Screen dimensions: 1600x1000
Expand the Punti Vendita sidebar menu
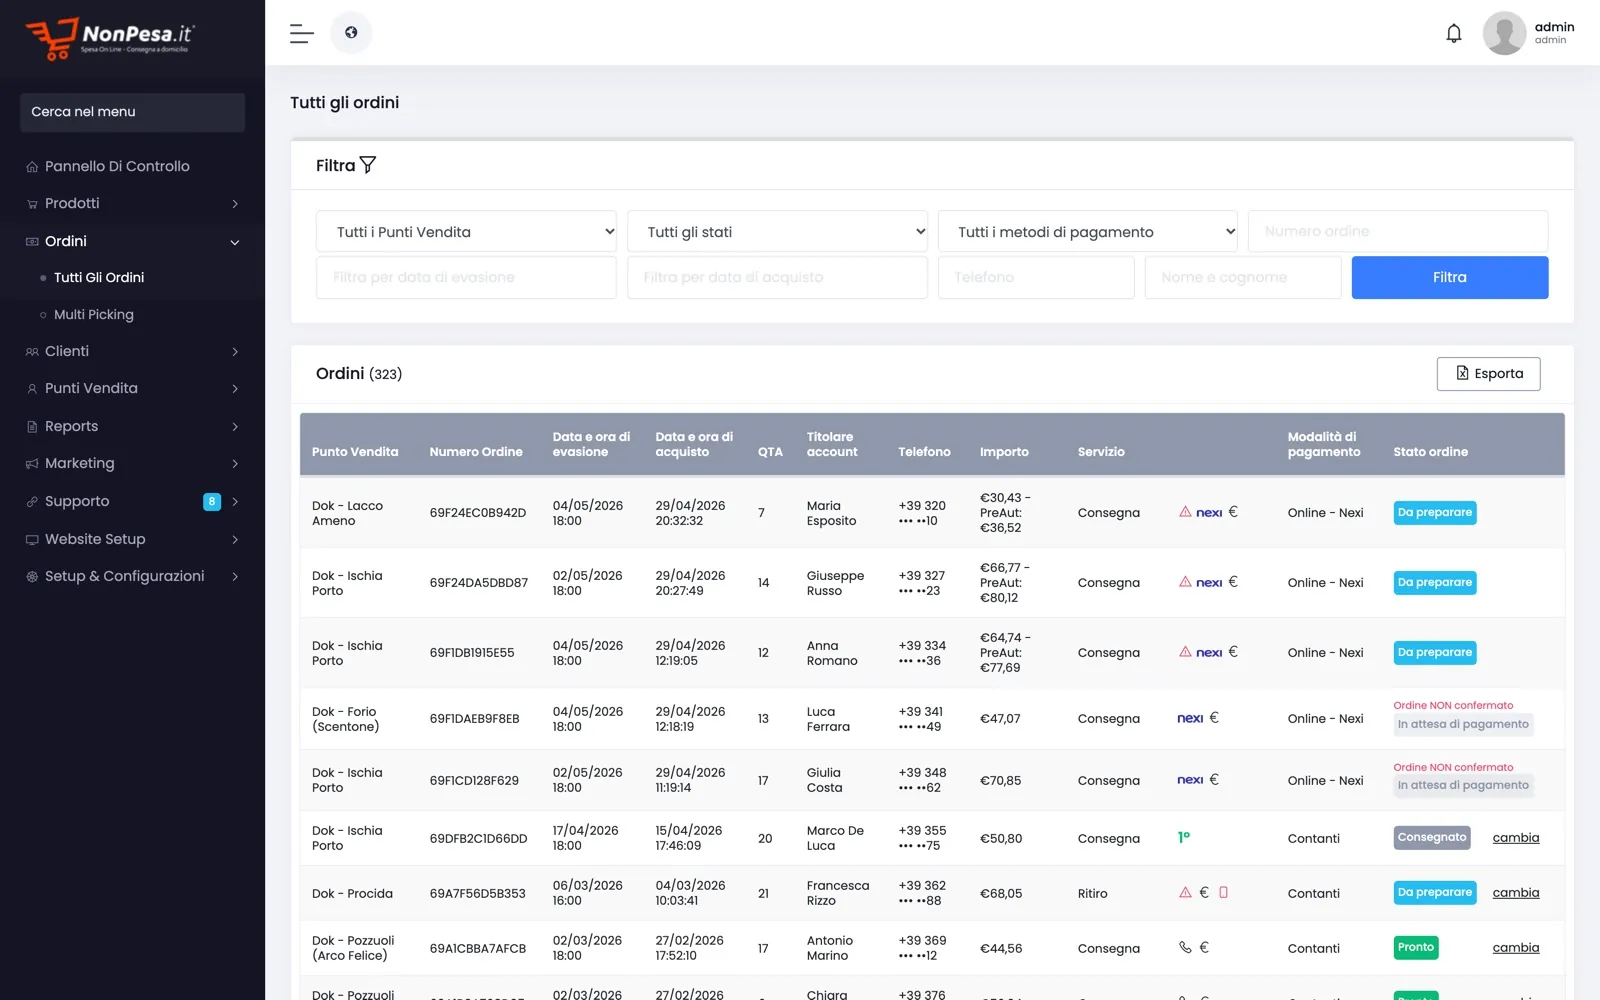pyautogui.click(x=132, y=389)
